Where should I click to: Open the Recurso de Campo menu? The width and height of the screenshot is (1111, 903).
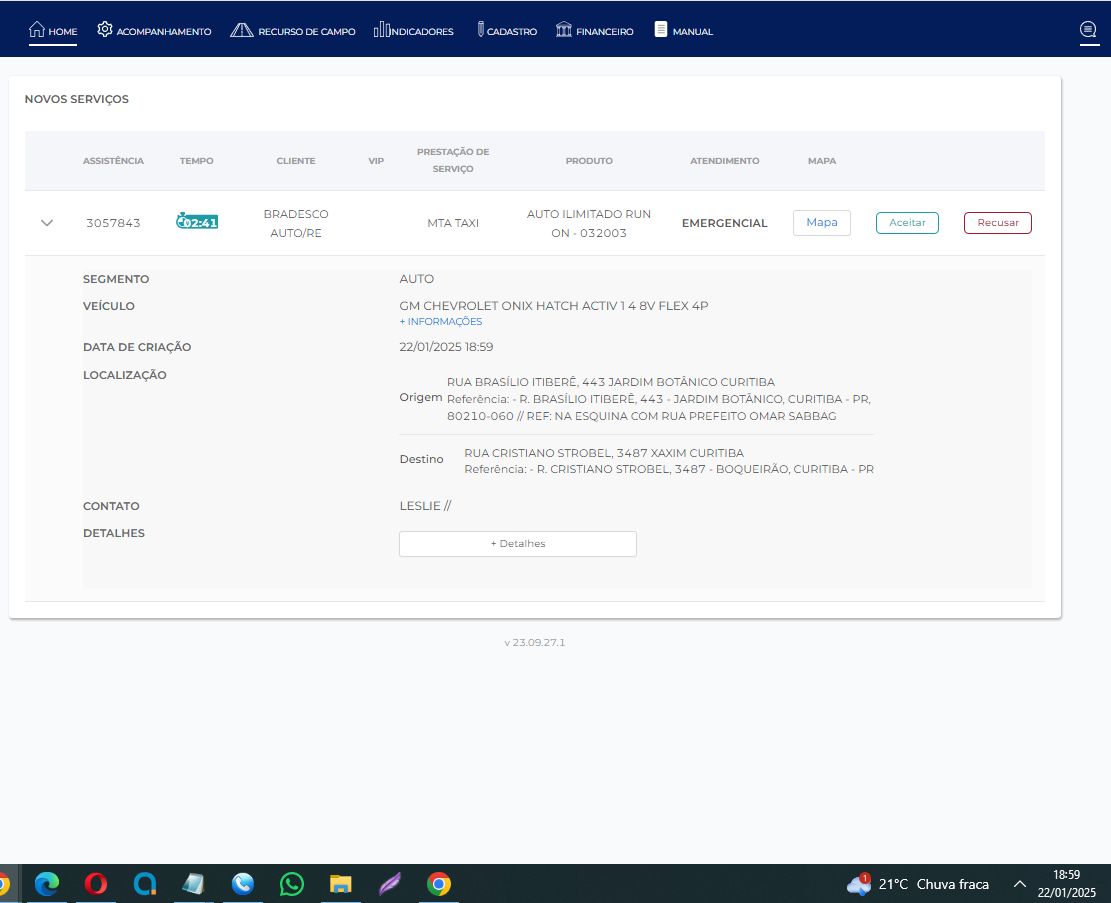pyautogui.click(x=293, y=31)
